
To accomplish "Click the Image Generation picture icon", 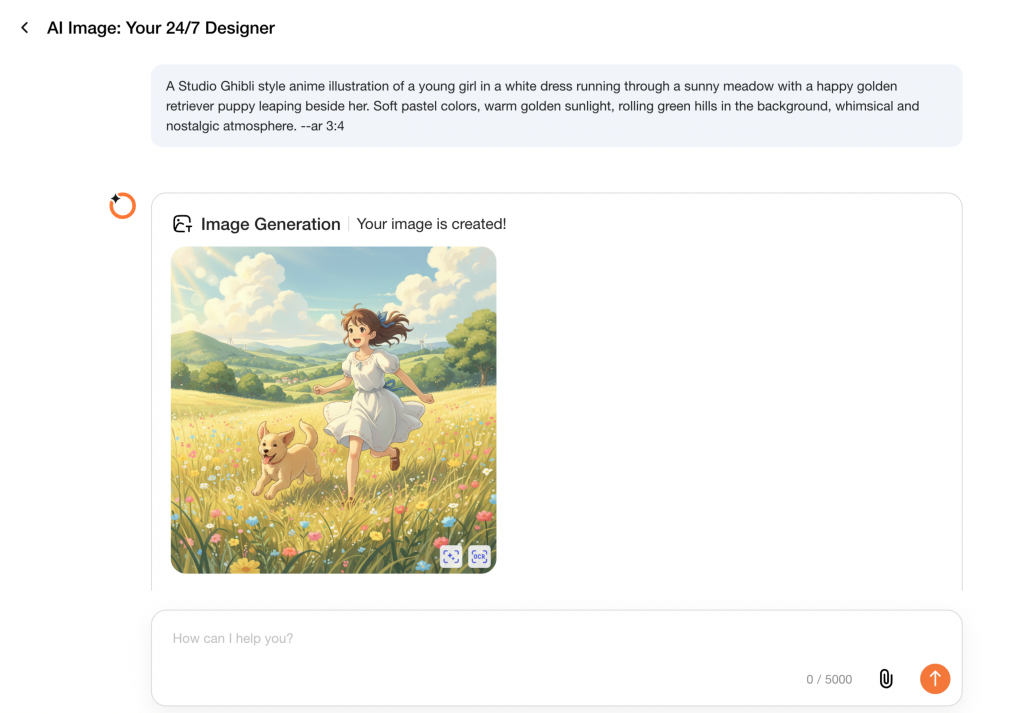I will point(182,223).
